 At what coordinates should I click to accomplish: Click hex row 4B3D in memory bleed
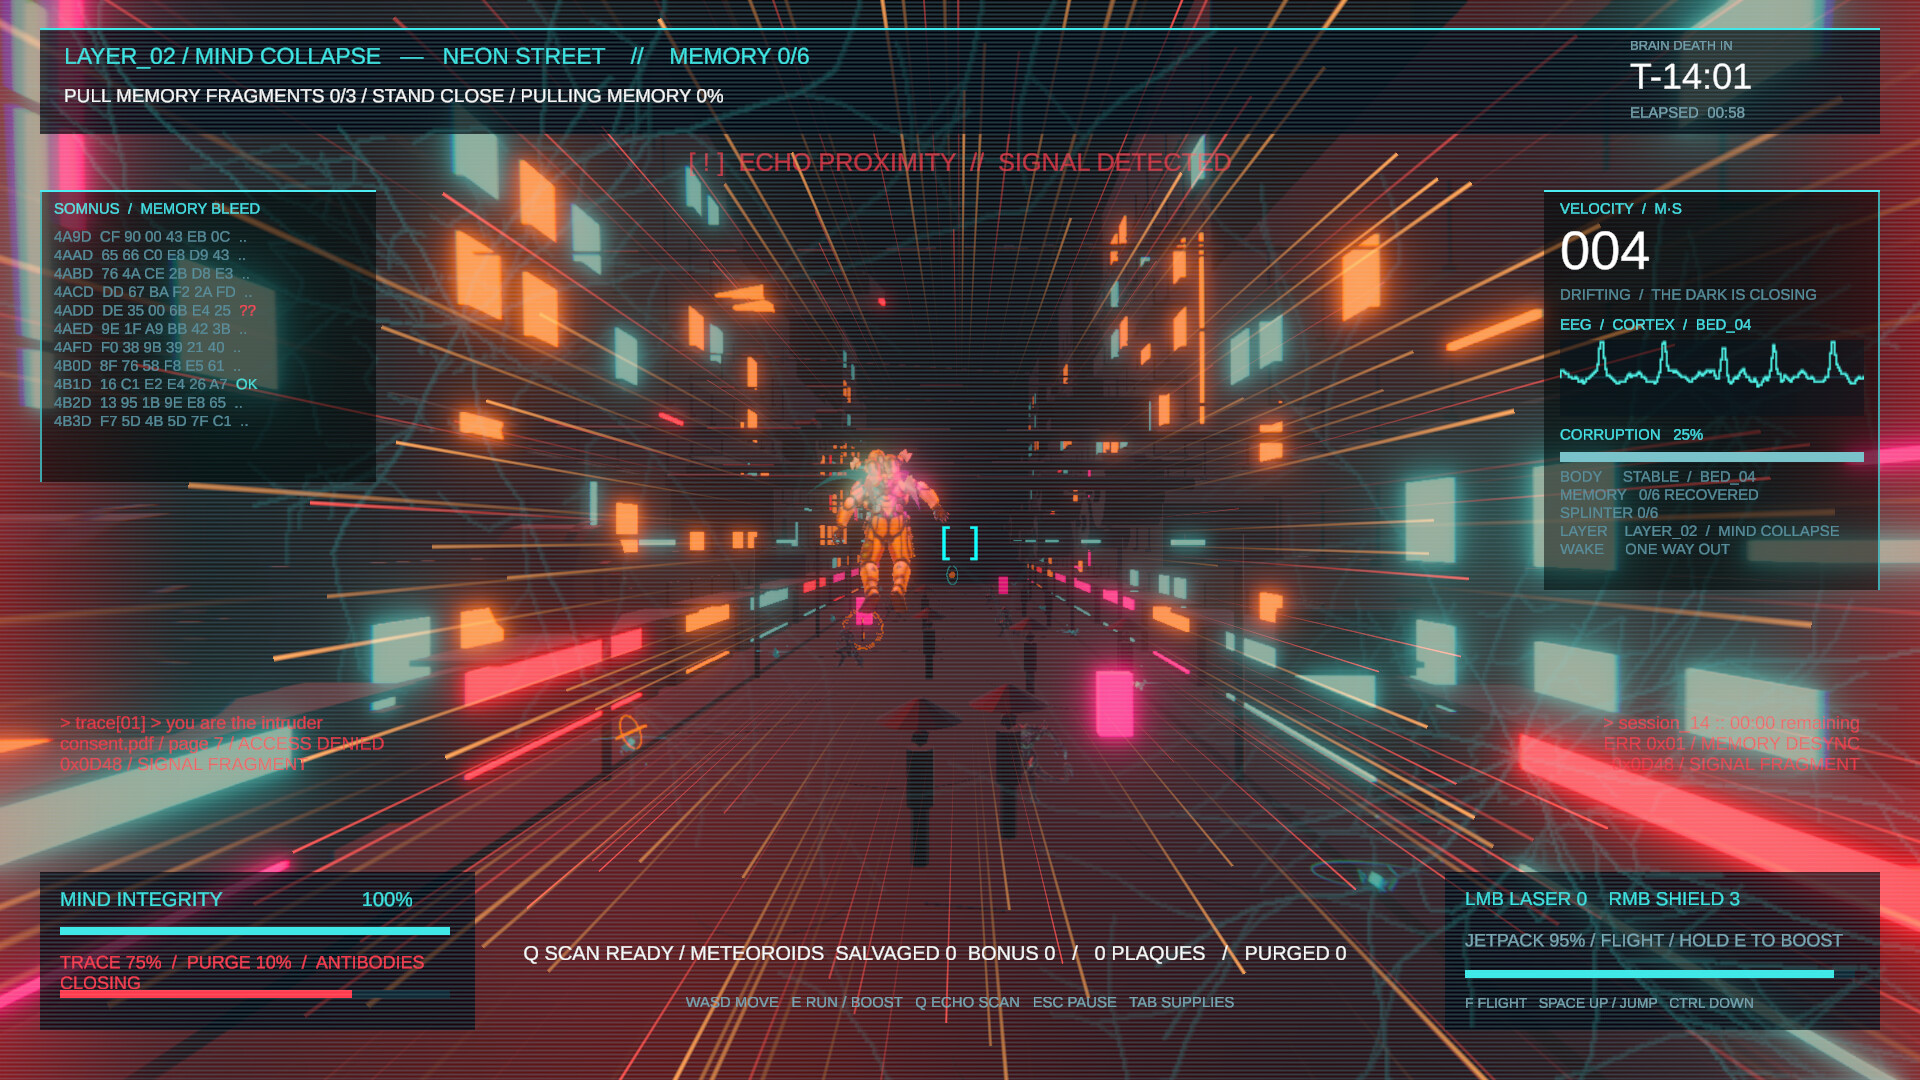pos(151,421)
